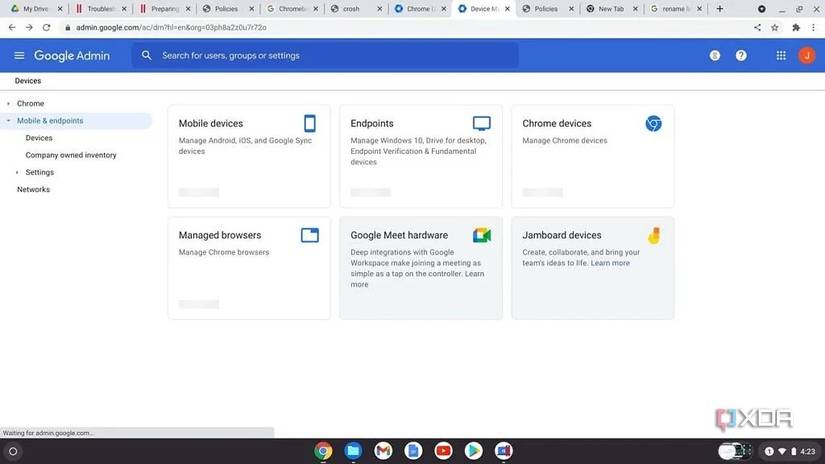Share this page from address bar

pyautogui.click(x=757, y=27)
